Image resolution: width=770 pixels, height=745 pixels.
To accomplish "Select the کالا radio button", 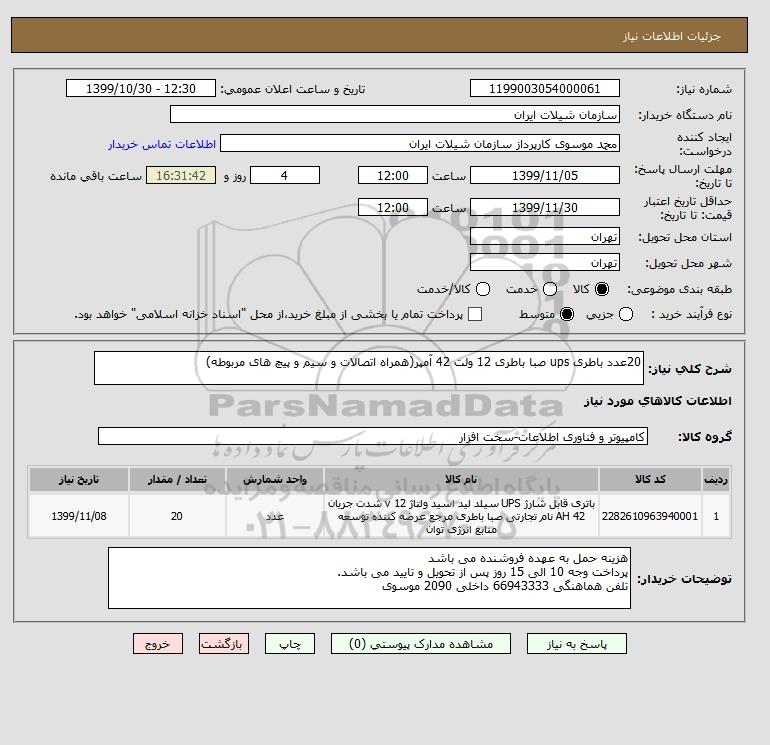I will point(602,289).
